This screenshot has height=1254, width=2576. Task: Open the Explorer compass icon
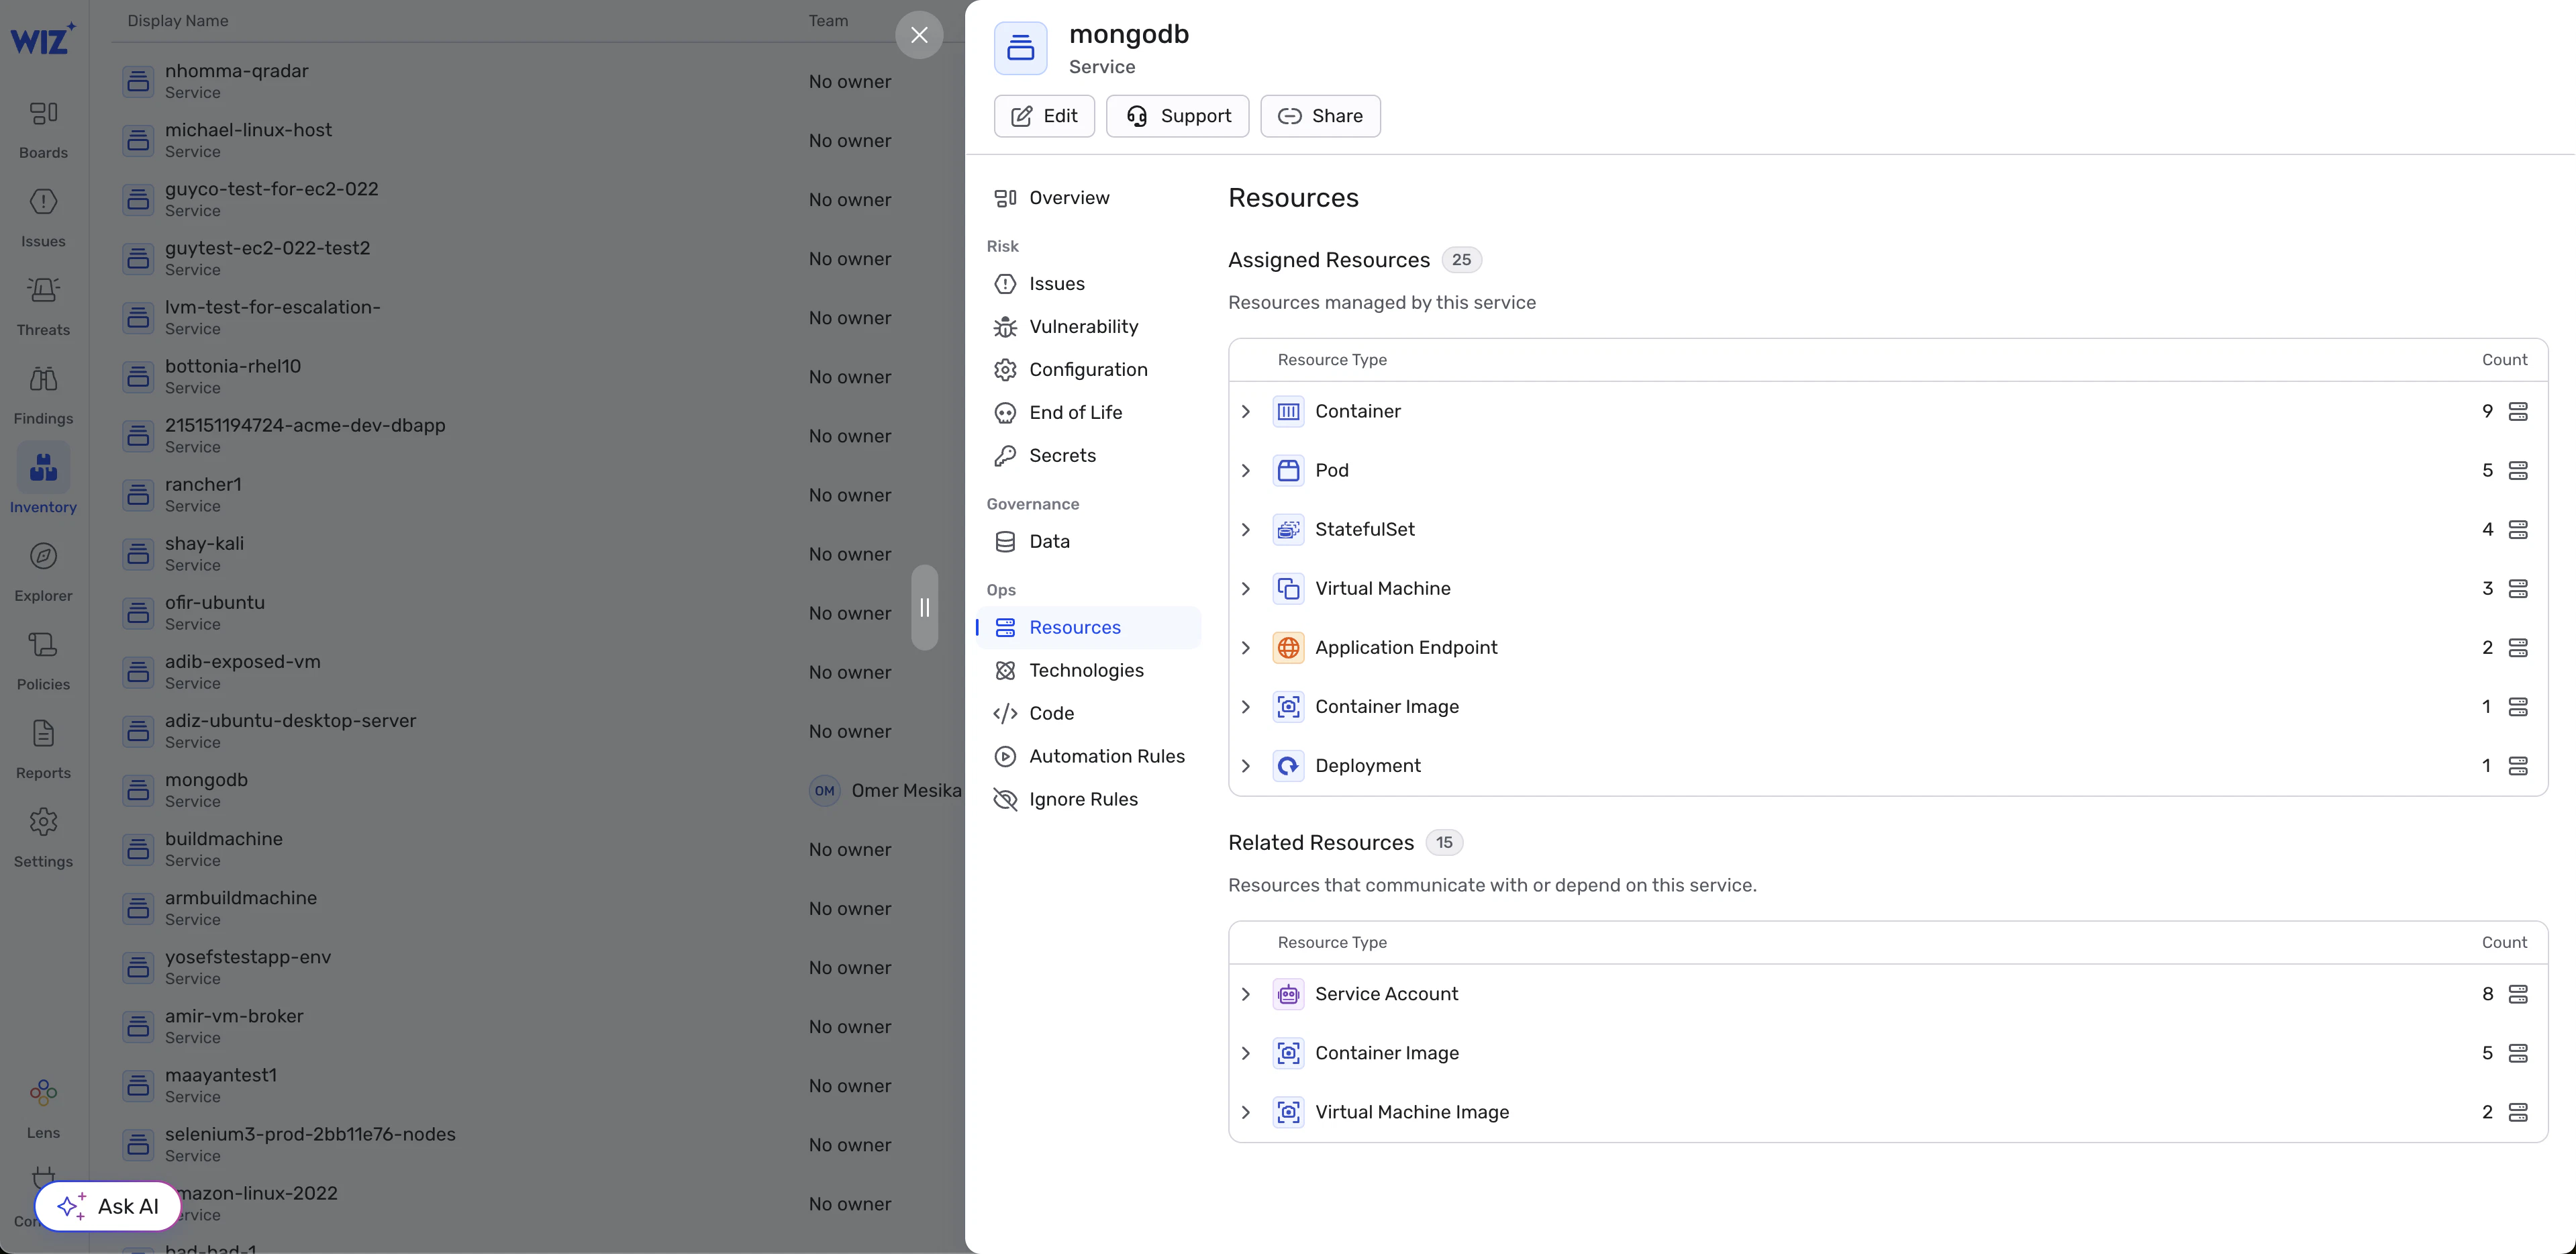click(43, 557)
